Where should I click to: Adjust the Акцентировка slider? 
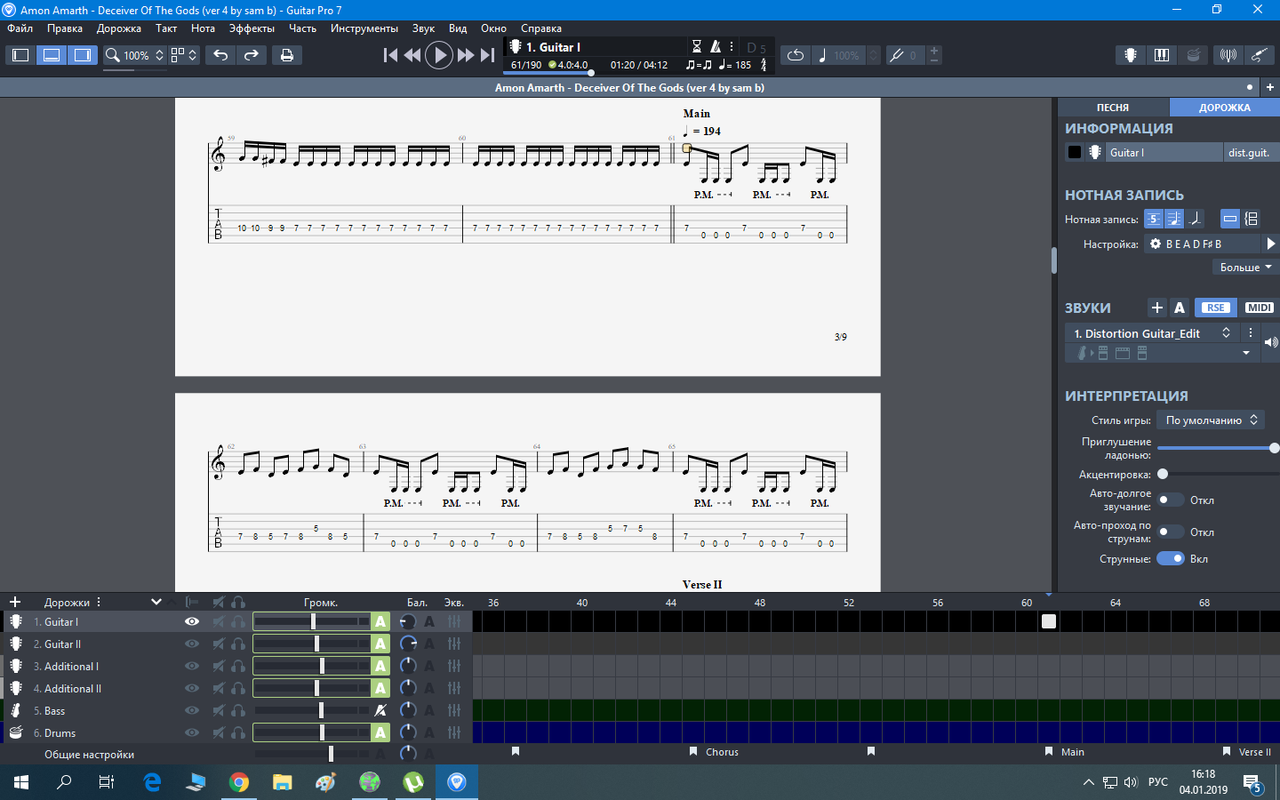click(1217, 474)
